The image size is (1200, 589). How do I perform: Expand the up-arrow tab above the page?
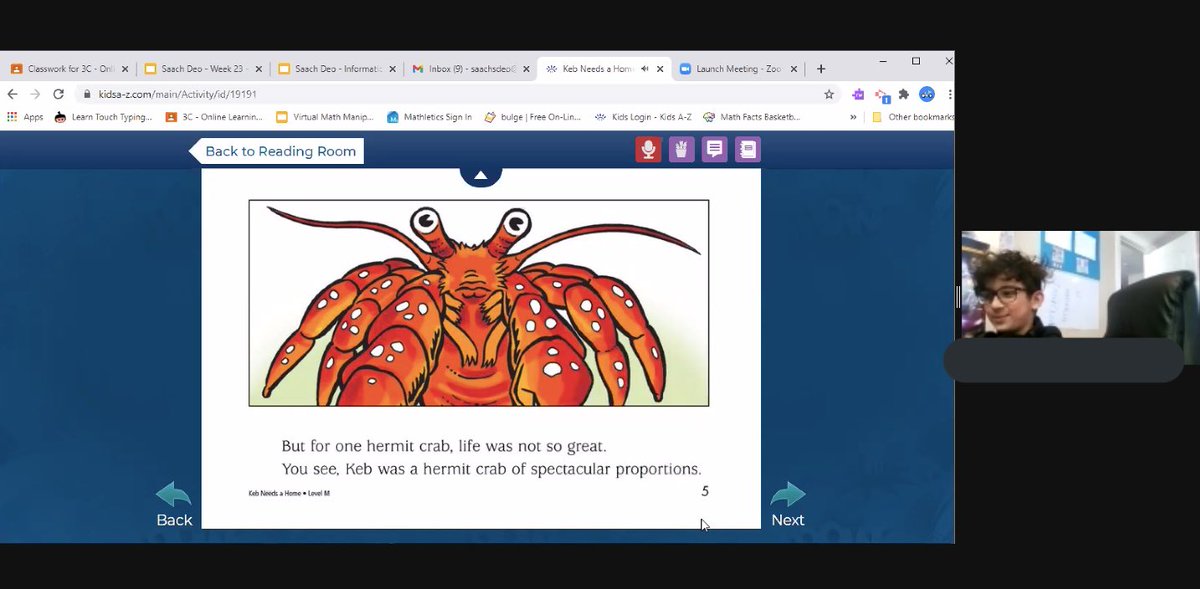pos(480,174)
